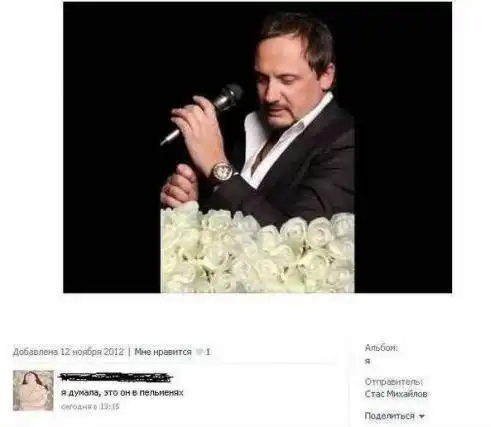Click the black area right of the singer
491x427 pixels.
pos(403,147)
